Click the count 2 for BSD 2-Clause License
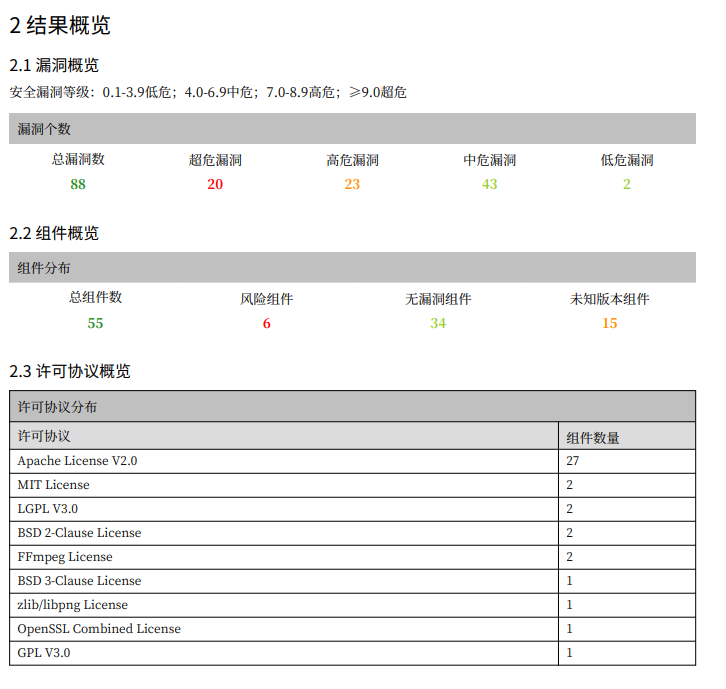Screen dimensions: 726x689 point(570,533)
